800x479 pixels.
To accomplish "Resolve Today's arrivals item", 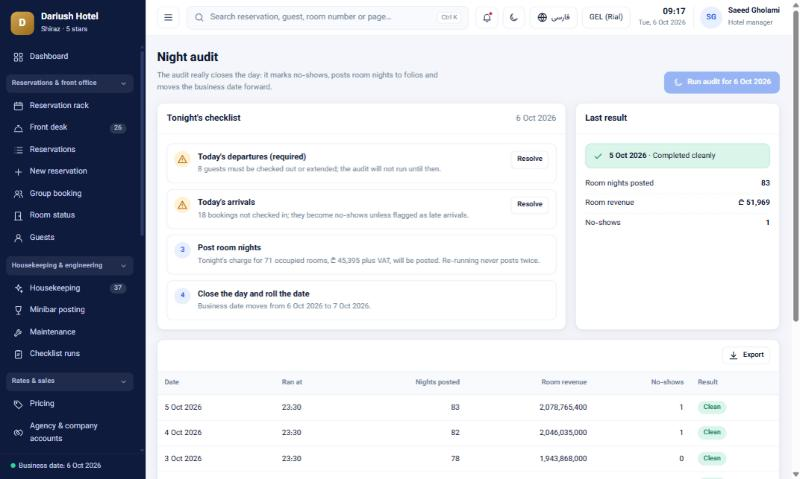I will click(x=530, y=205).
